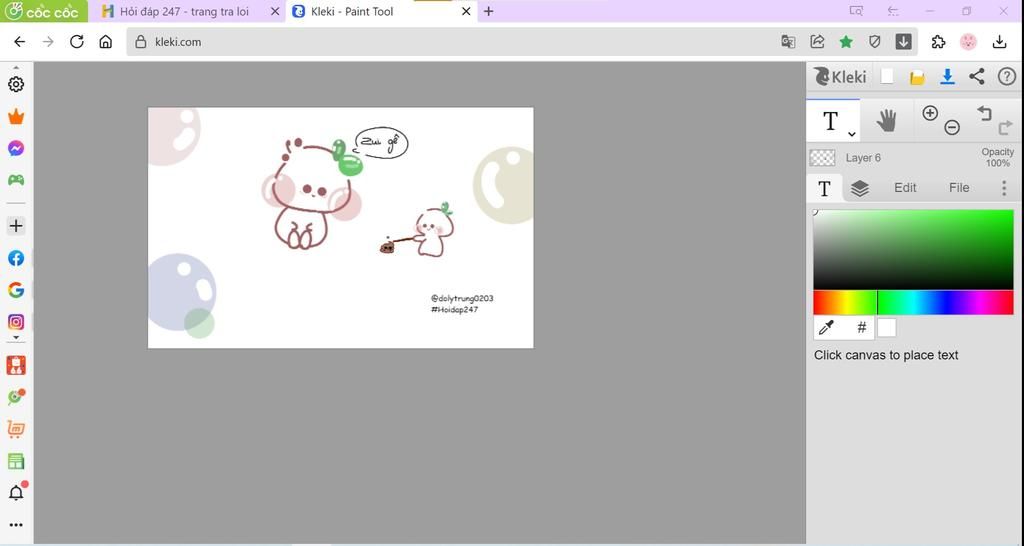Screen dimensions: 1024x546
Task: Open Coc Coc sidebar settings gear
Action: (16, 84)
